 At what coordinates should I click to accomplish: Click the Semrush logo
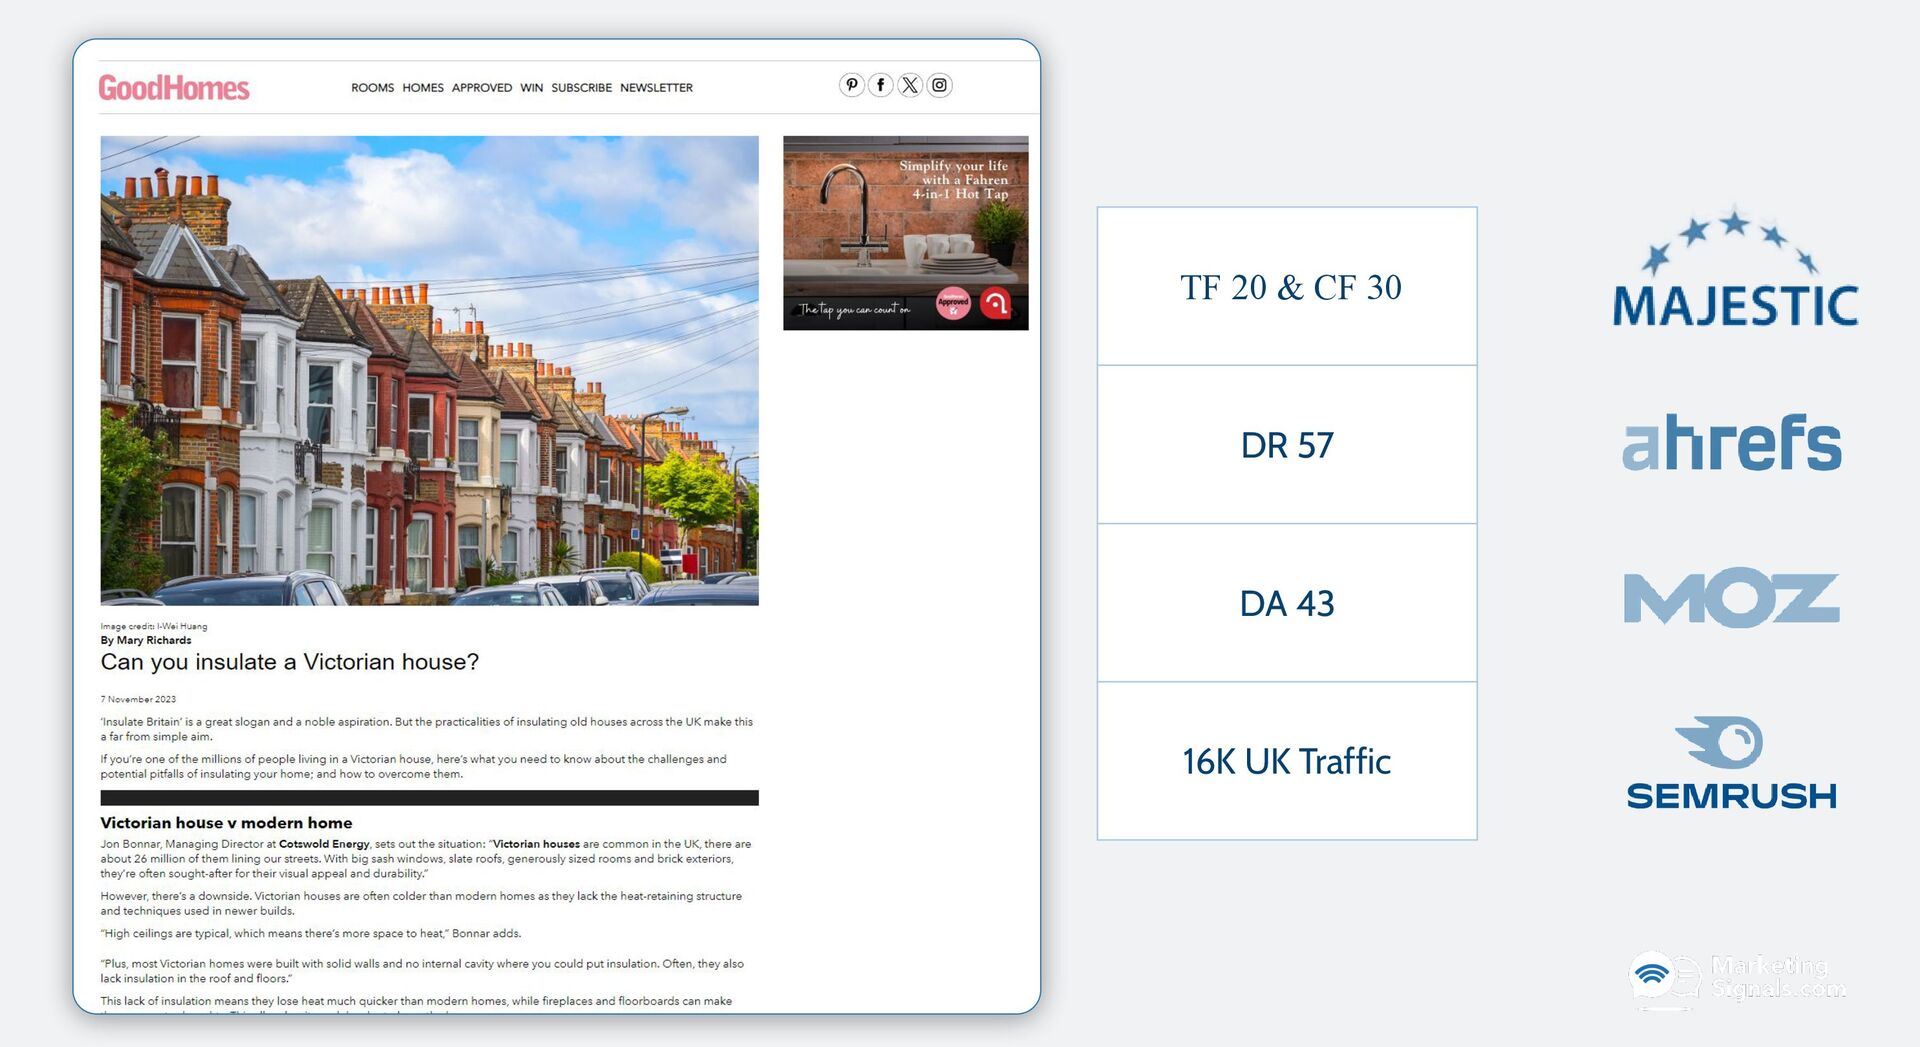(1731, 762)
